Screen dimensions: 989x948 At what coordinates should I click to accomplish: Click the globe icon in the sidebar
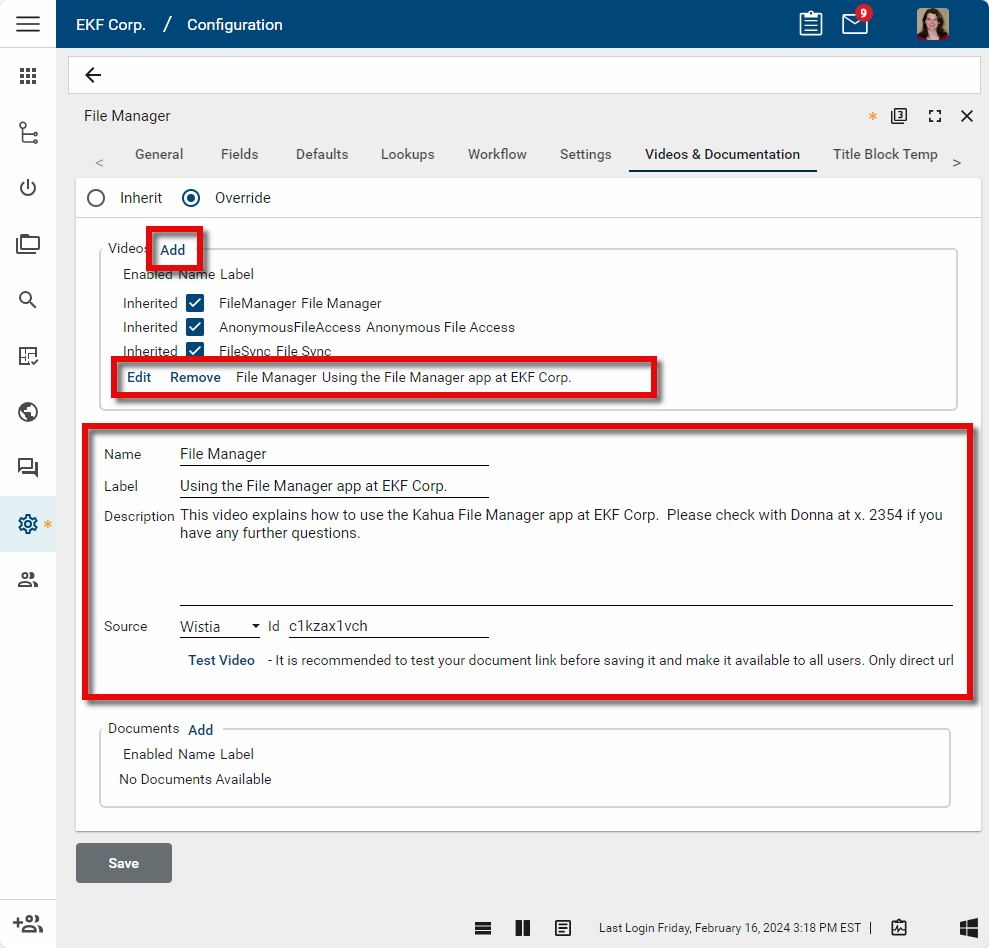[x=27, y=412]
